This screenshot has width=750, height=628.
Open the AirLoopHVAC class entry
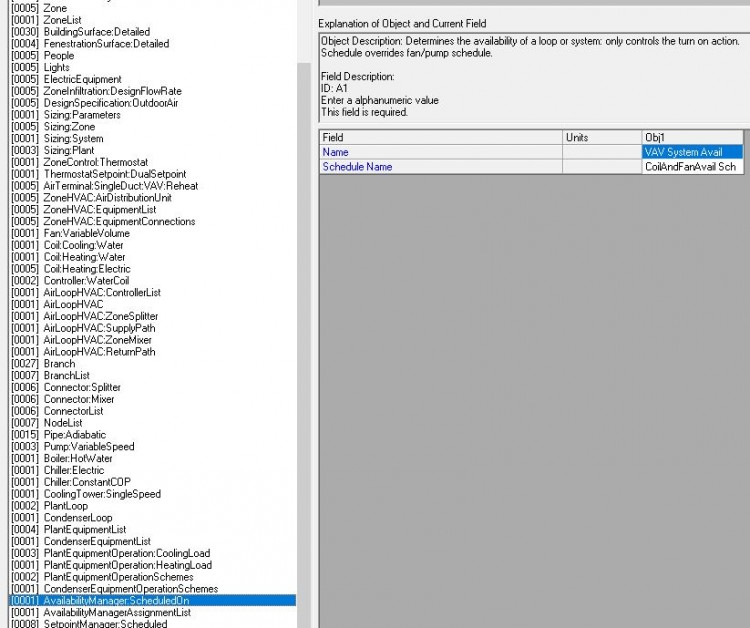(x=73, y=304)
